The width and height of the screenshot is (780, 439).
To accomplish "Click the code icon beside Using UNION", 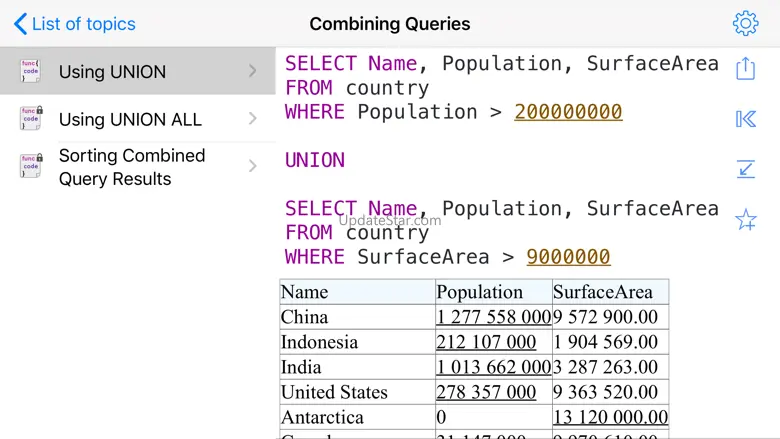I will (x=30, y=71).
